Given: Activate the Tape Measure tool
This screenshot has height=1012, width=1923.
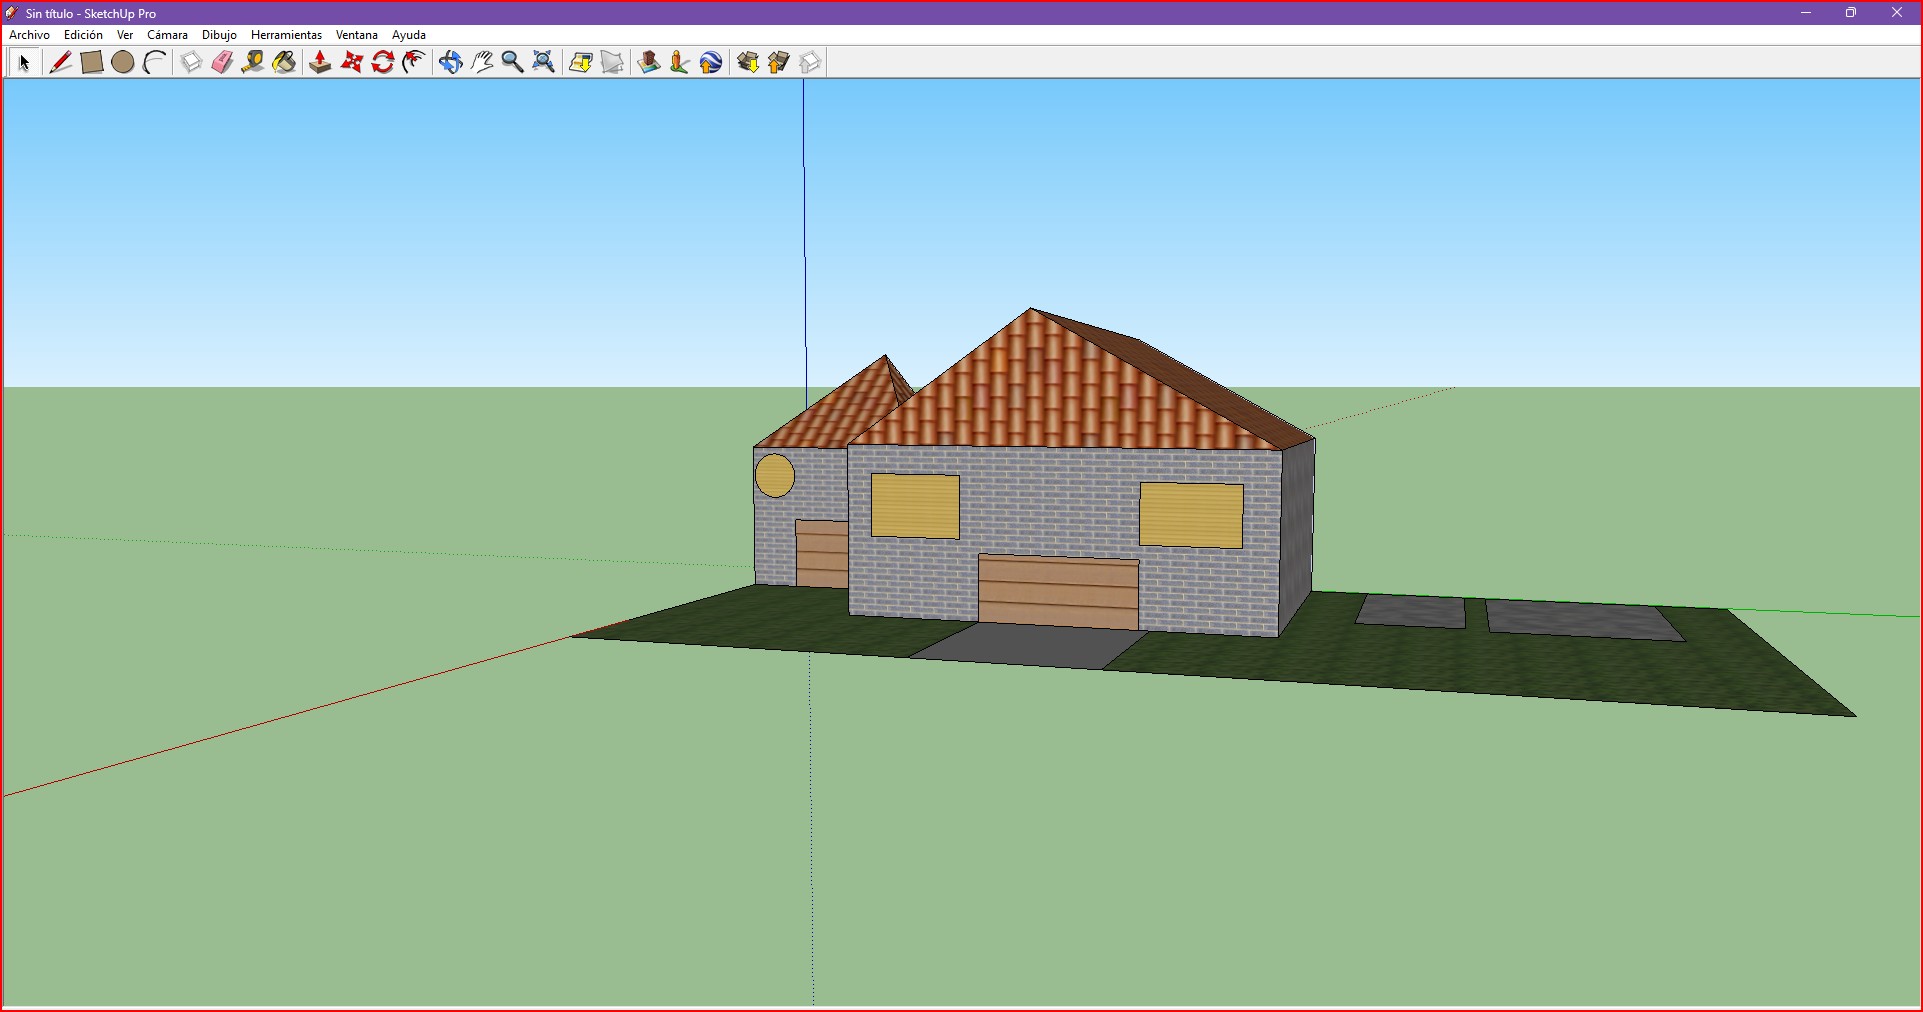Looking at the screenshot, I should tap(253, 63).
